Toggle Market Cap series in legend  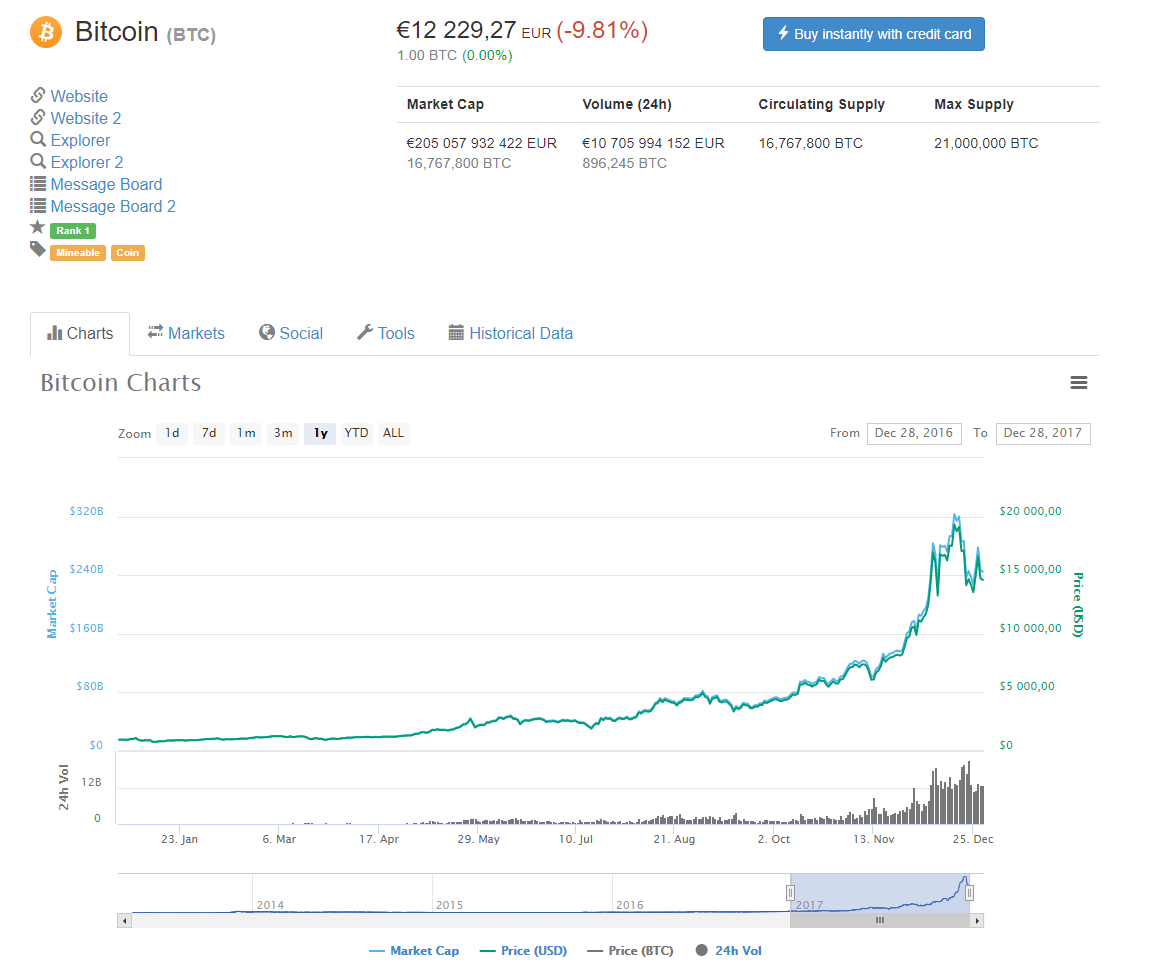click(x=414, y=951)
